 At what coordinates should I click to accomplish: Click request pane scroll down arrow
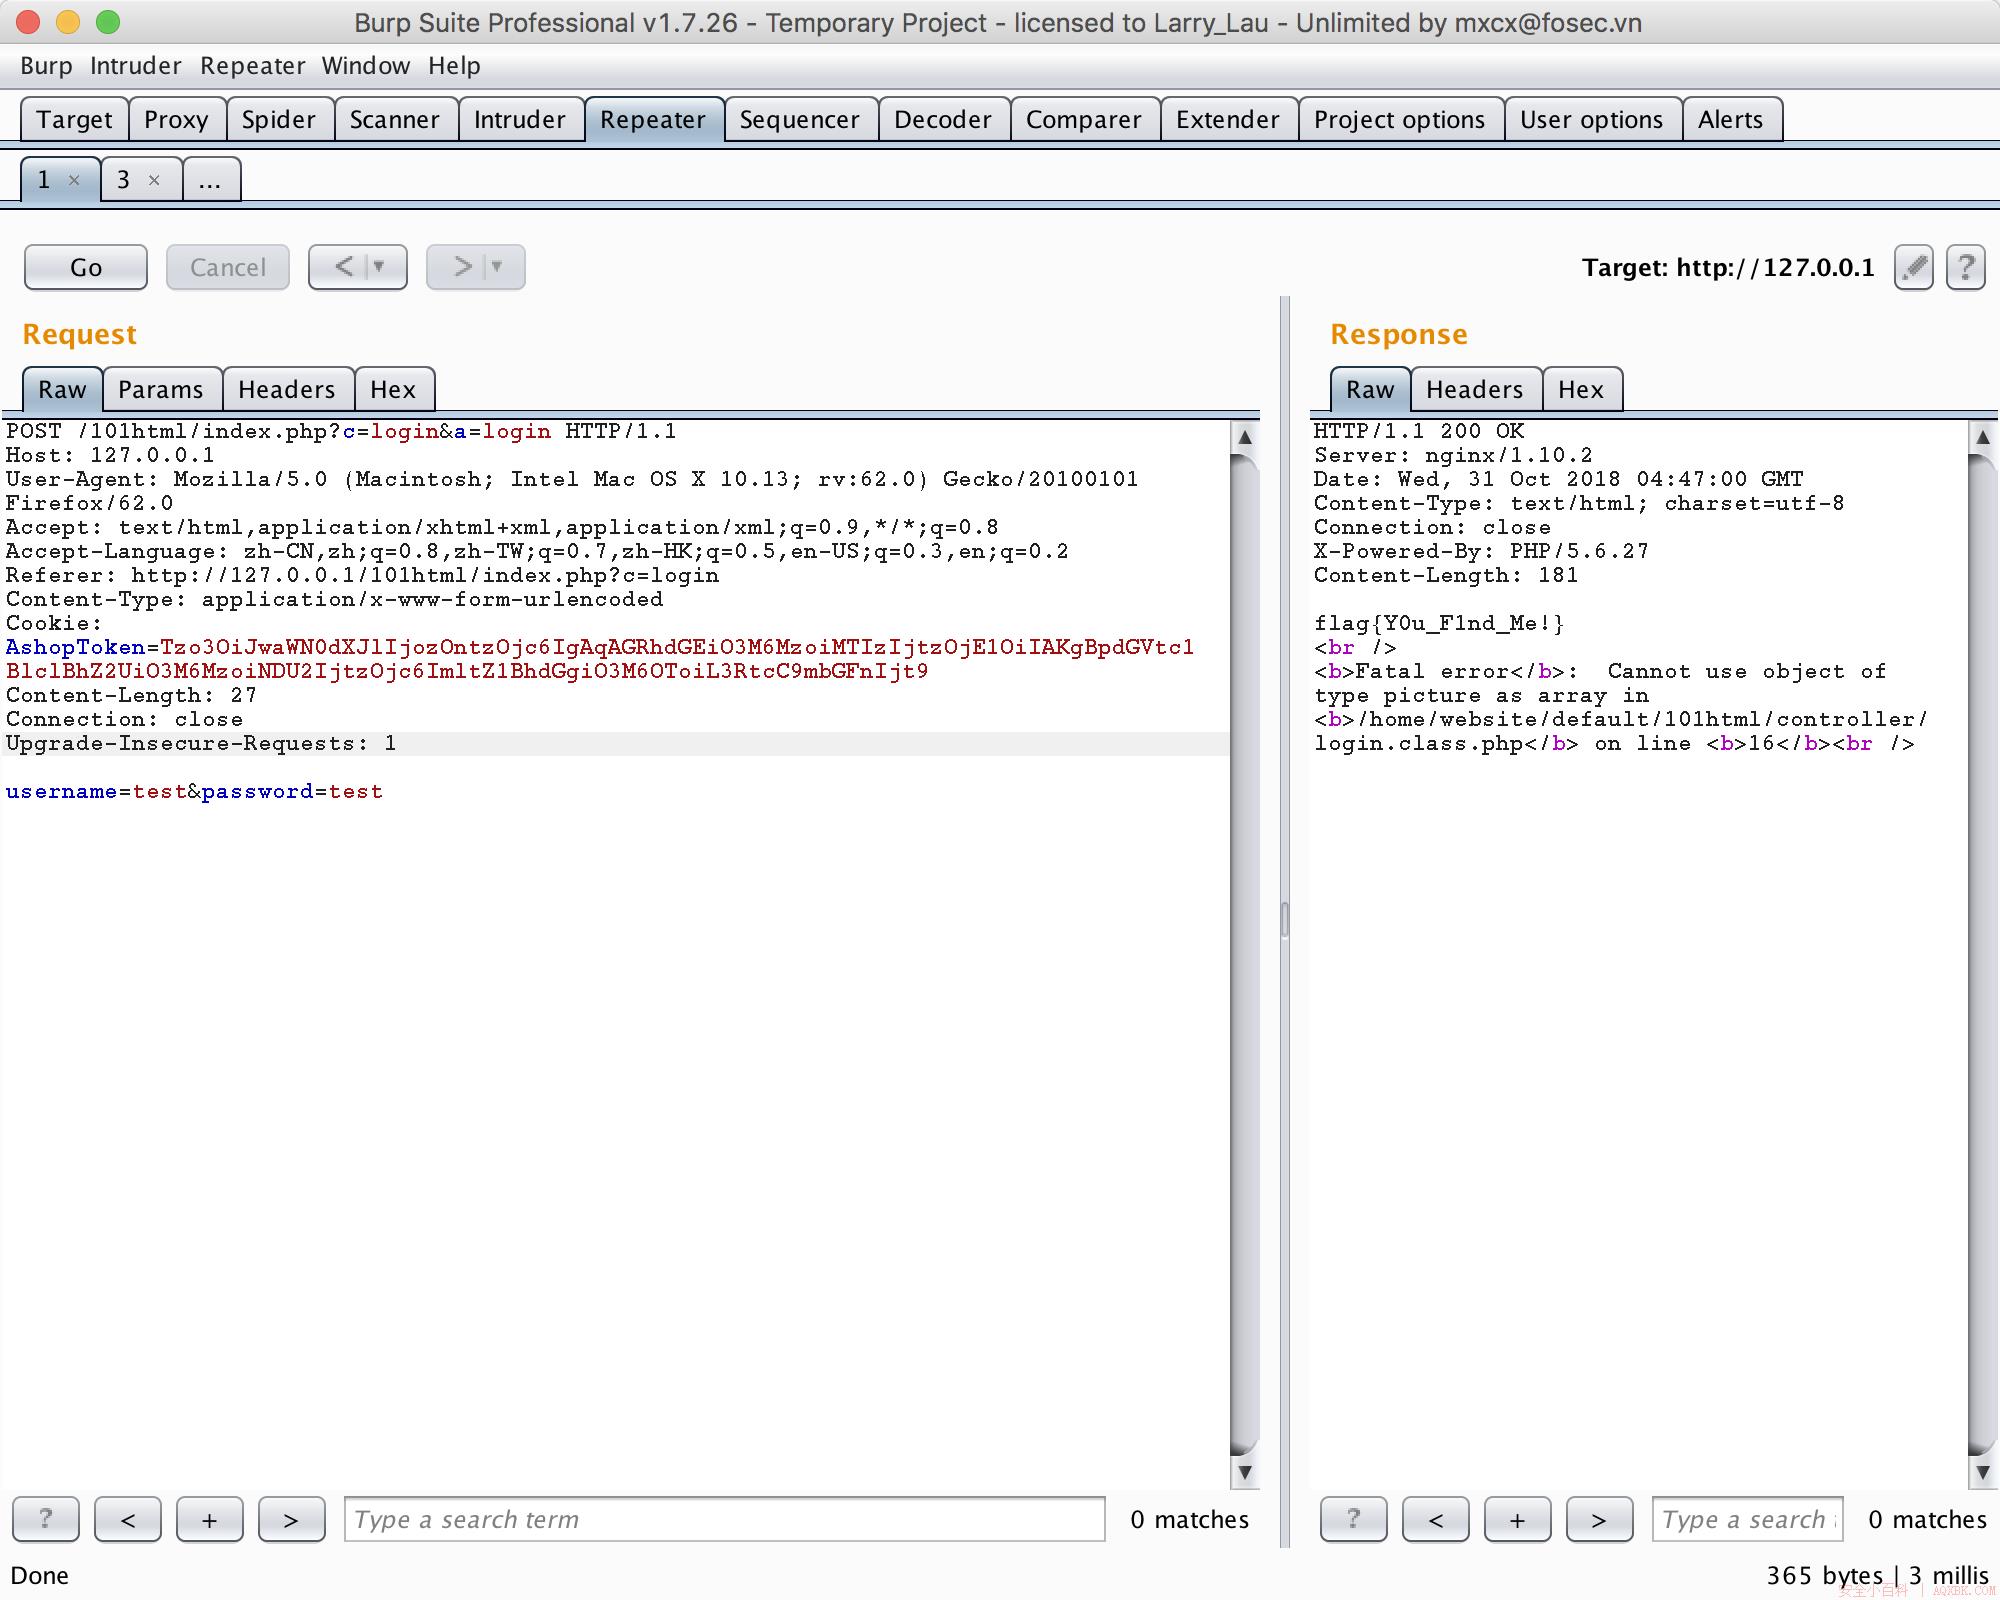coord(1245,1472)
